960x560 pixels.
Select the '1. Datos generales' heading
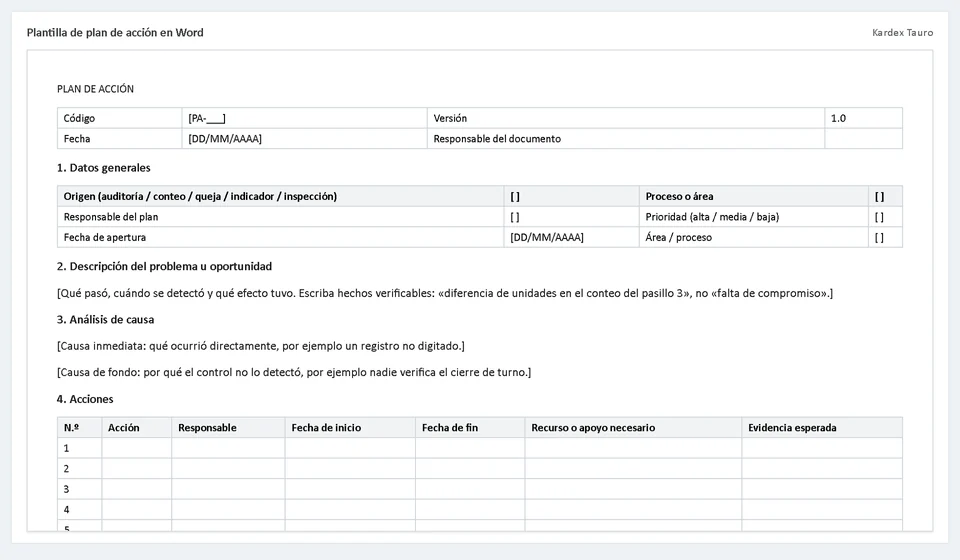click(103, 168)
